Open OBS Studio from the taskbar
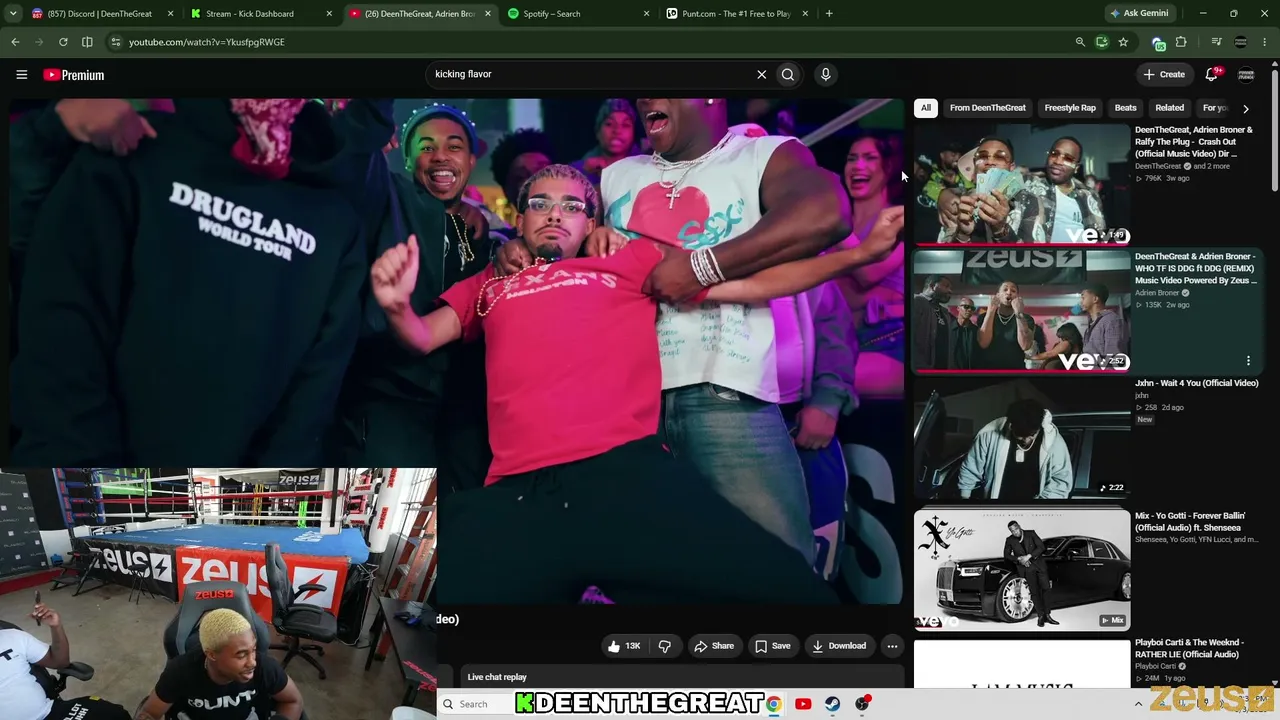Image resolution: width=1280 pixels, height=720 pixels. pyautogui.click(x=862, y=704)
